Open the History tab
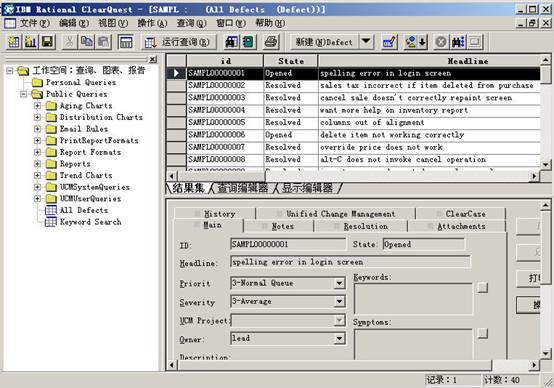The height and width of the screenshot is (388, 554). pos(215,213)
